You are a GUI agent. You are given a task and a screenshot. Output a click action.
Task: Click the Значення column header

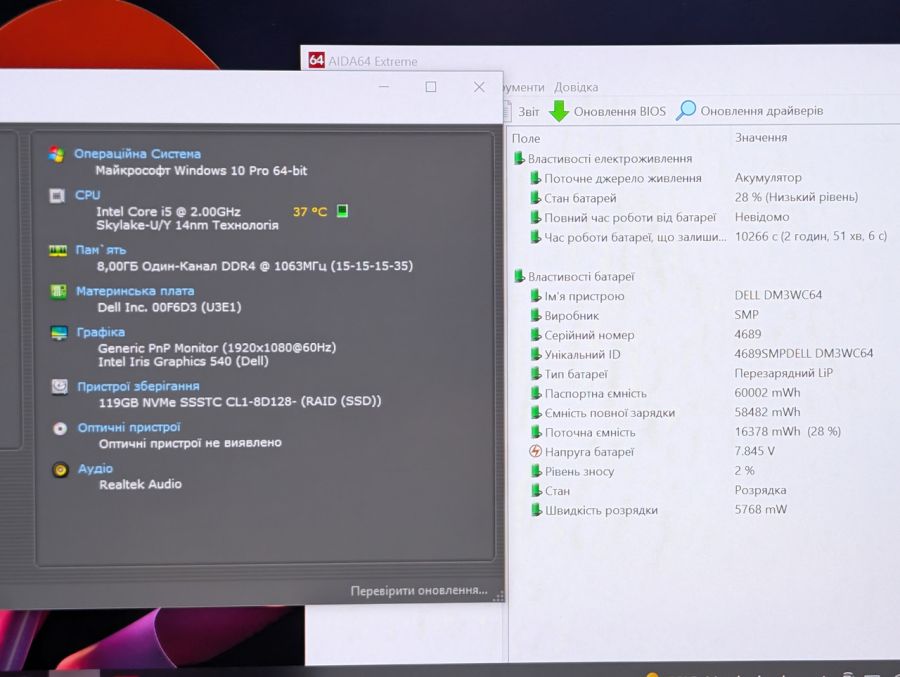[x=761, y=138]
